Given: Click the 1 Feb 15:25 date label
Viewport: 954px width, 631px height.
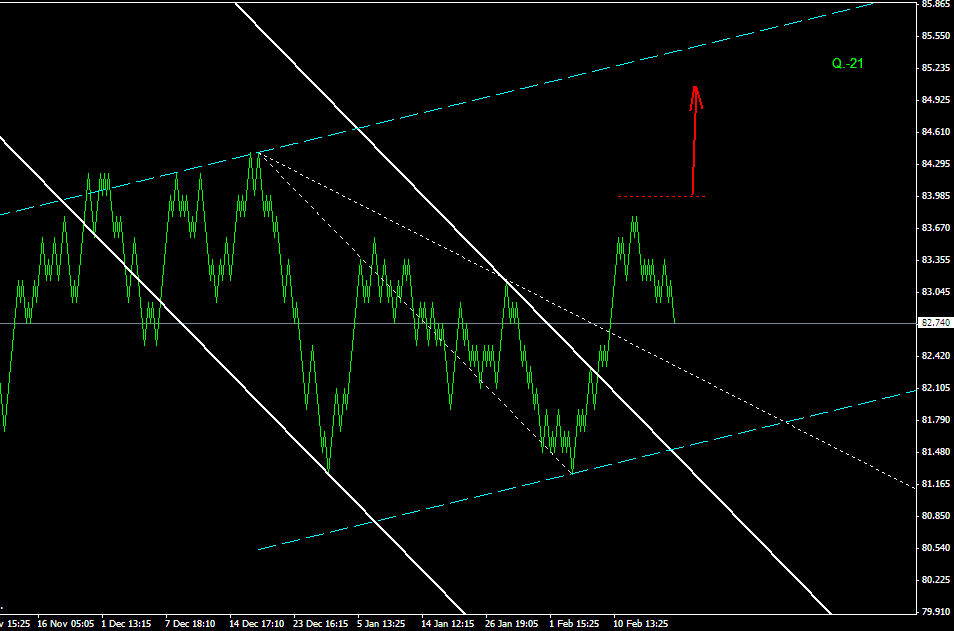Looking at the screenshot, I should [x=574, y=624].
